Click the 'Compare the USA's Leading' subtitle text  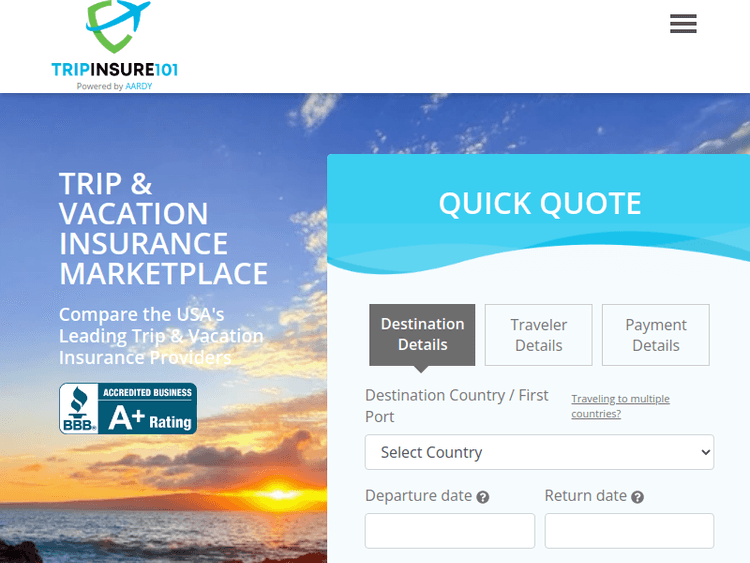(161, 336)
